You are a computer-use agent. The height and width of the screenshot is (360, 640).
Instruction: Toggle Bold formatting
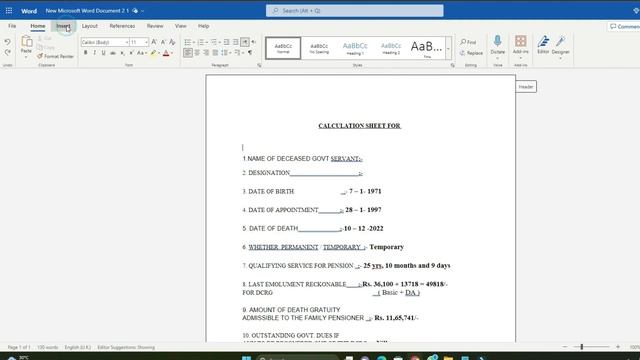click(85, 53)
